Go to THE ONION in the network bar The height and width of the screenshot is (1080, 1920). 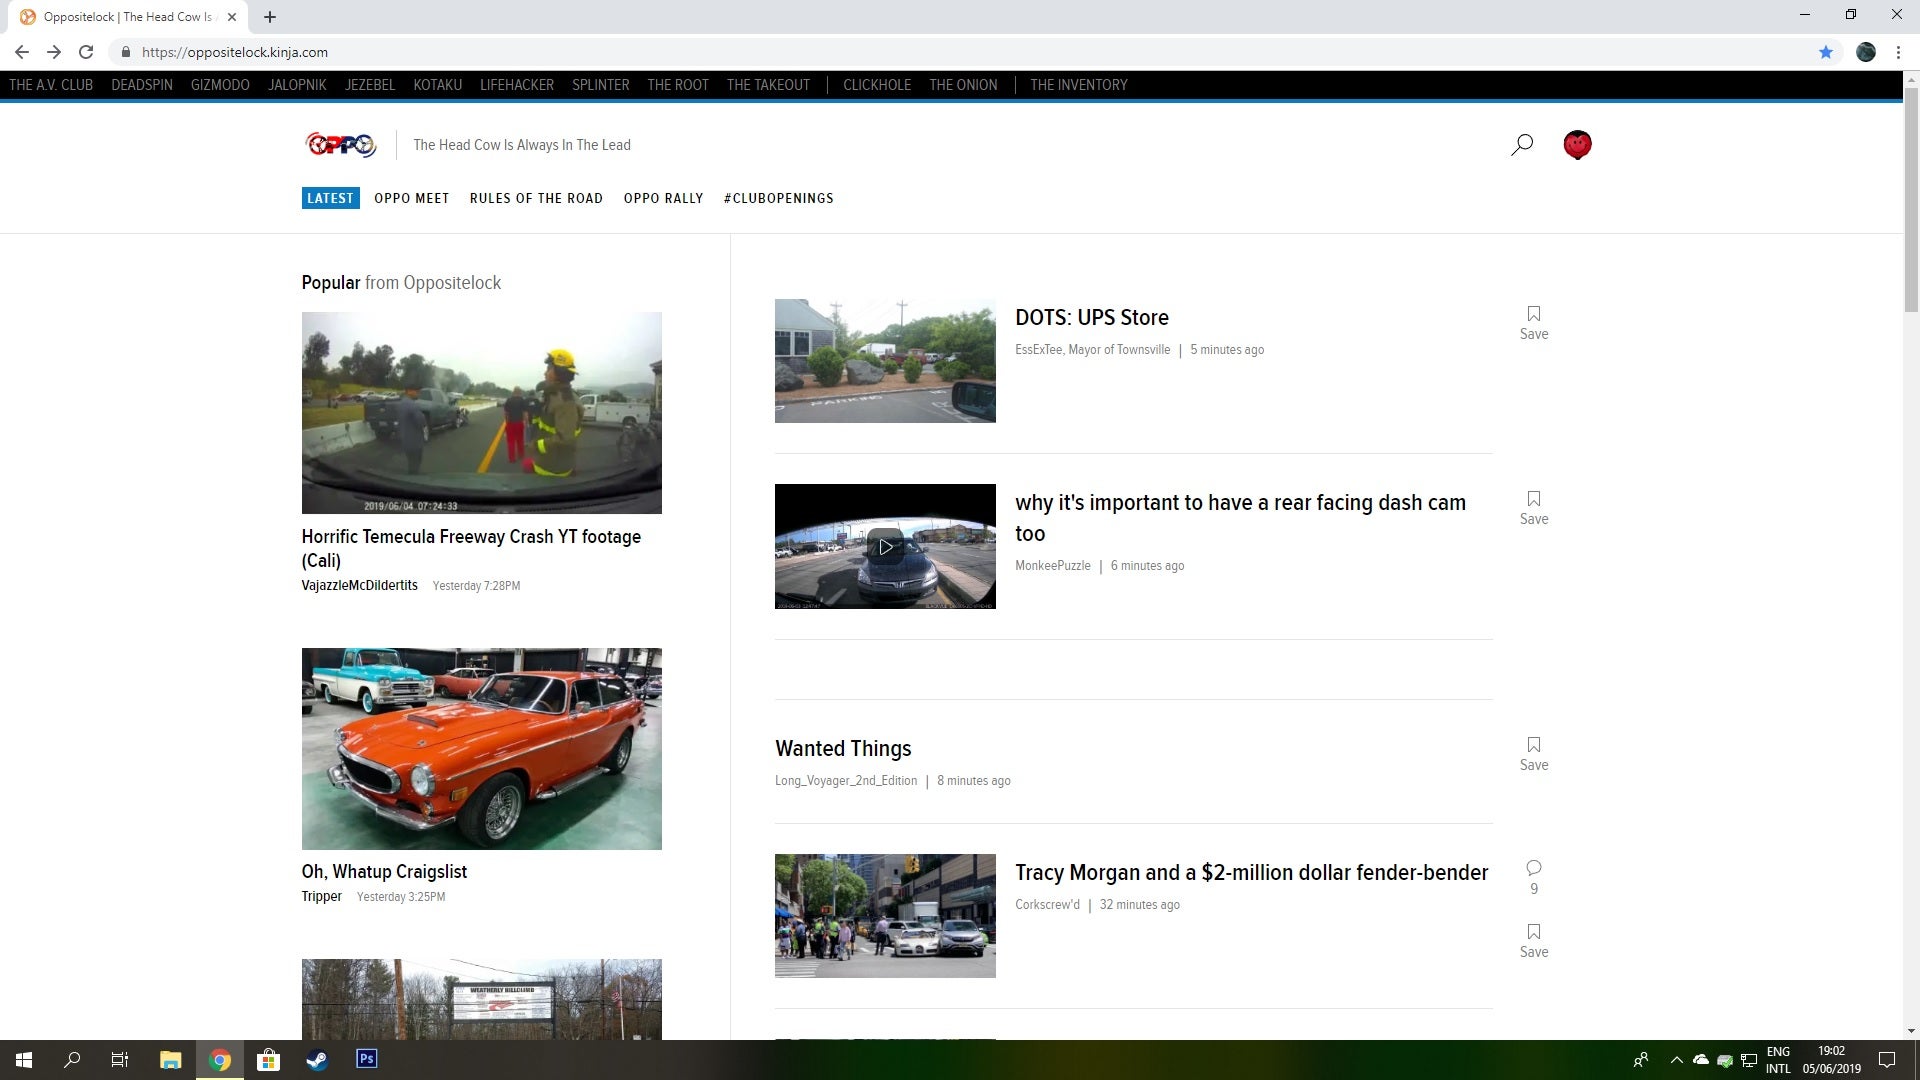963,85
